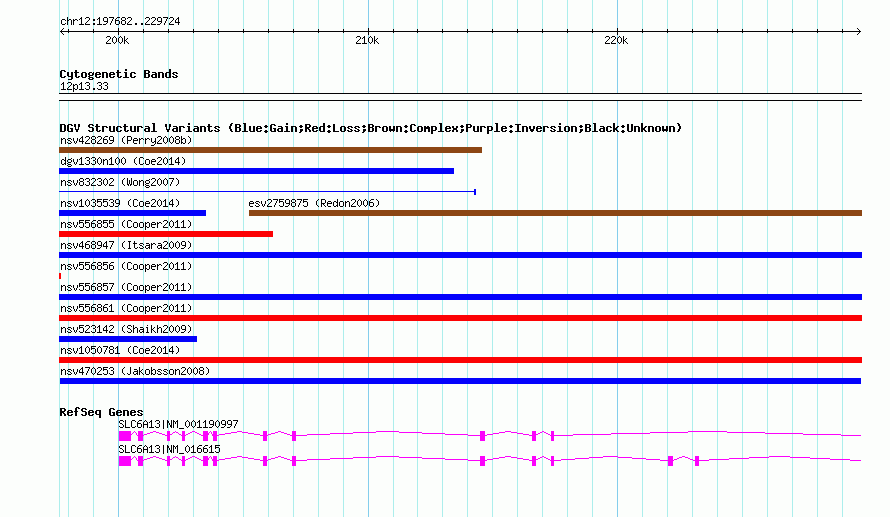
Task: Select the nsv470253 (Jakobsson2008) label
Action: (x=135, y=371)
